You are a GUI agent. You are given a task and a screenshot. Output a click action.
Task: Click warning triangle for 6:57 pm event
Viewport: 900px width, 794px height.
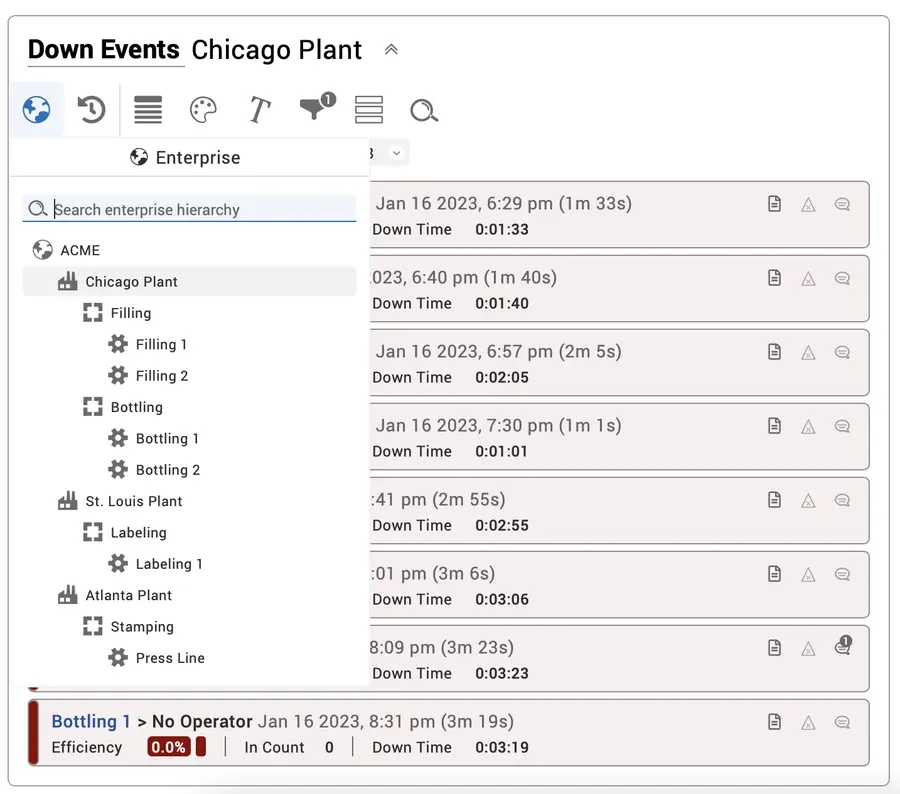click(x=808, y=353)
